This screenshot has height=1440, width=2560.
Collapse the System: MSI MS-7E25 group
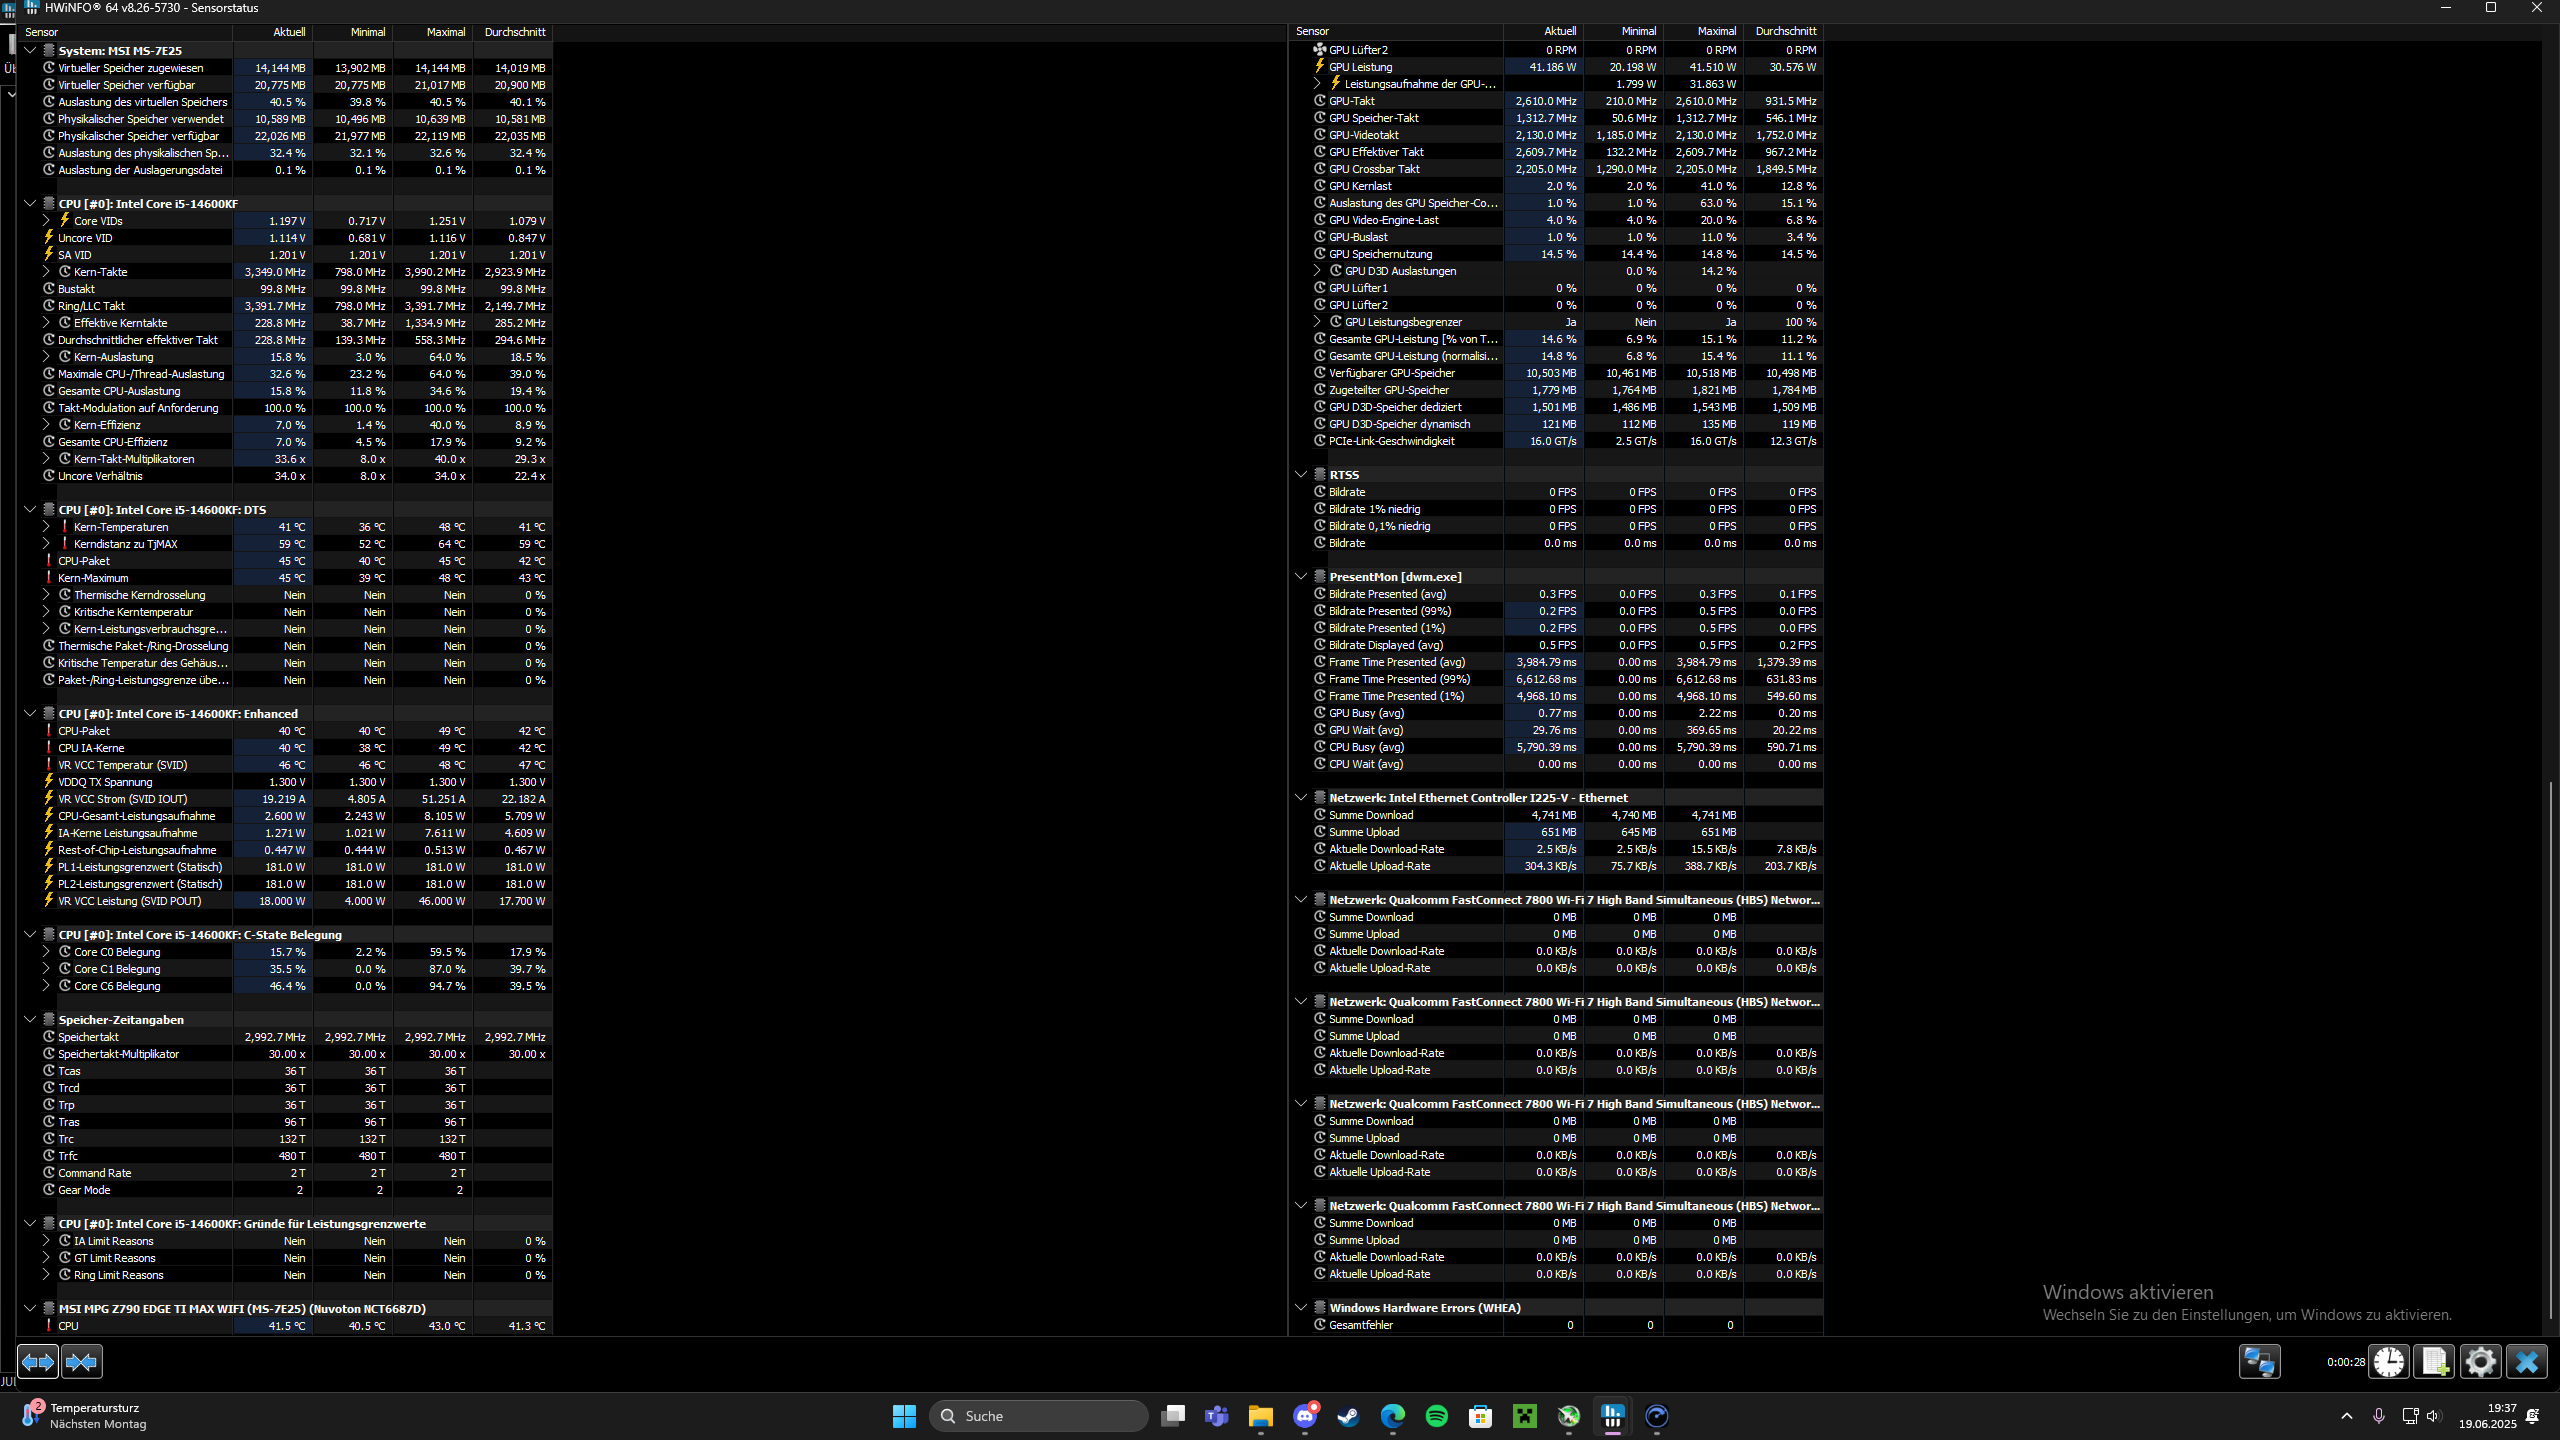coord(30,50)
